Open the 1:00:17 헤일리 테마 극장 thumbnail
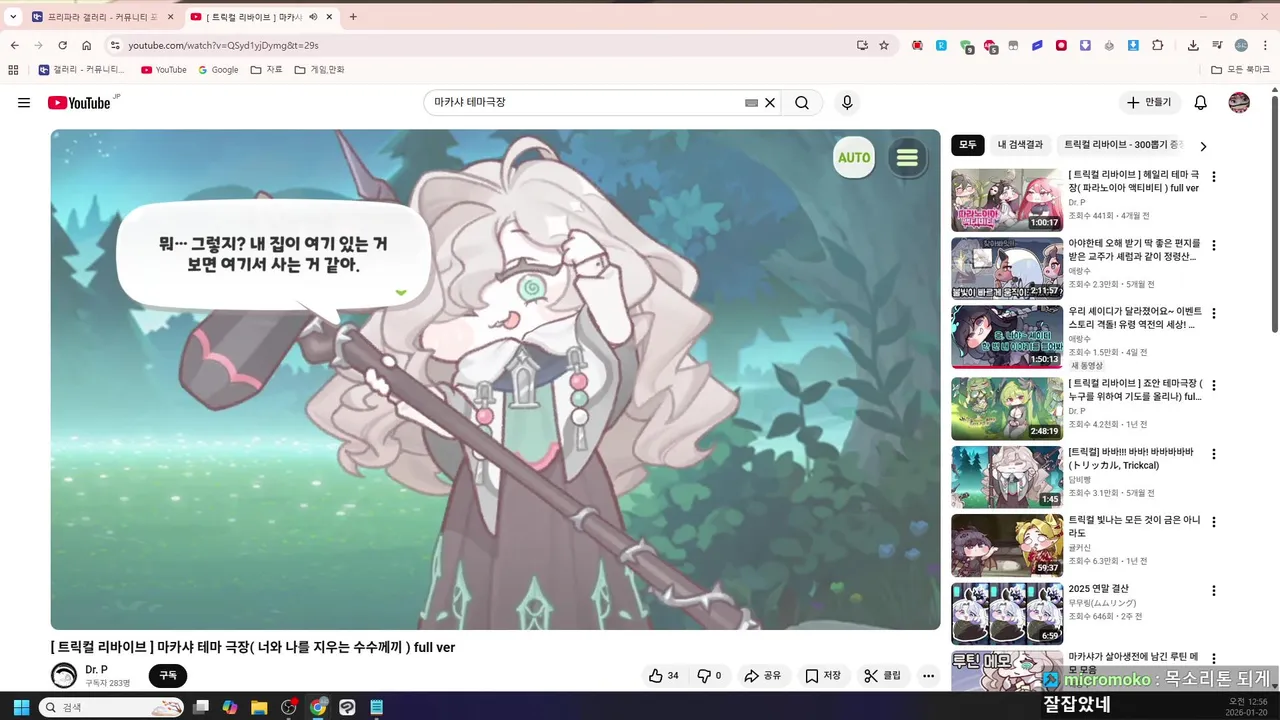The image size is (1280, 720). [x=1007, y=200]
